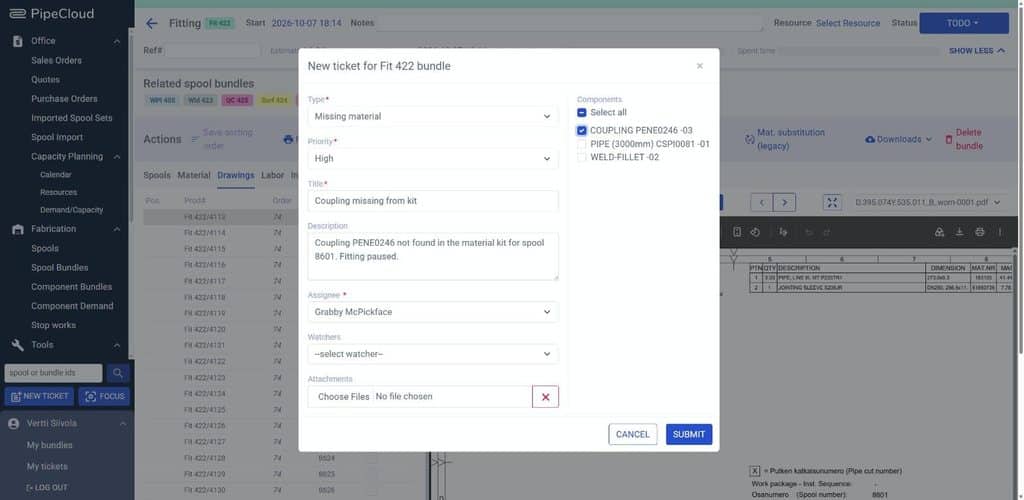
Task: Open the Assignee dropdown showing Grabby McPickface
Action: [433, 312]
